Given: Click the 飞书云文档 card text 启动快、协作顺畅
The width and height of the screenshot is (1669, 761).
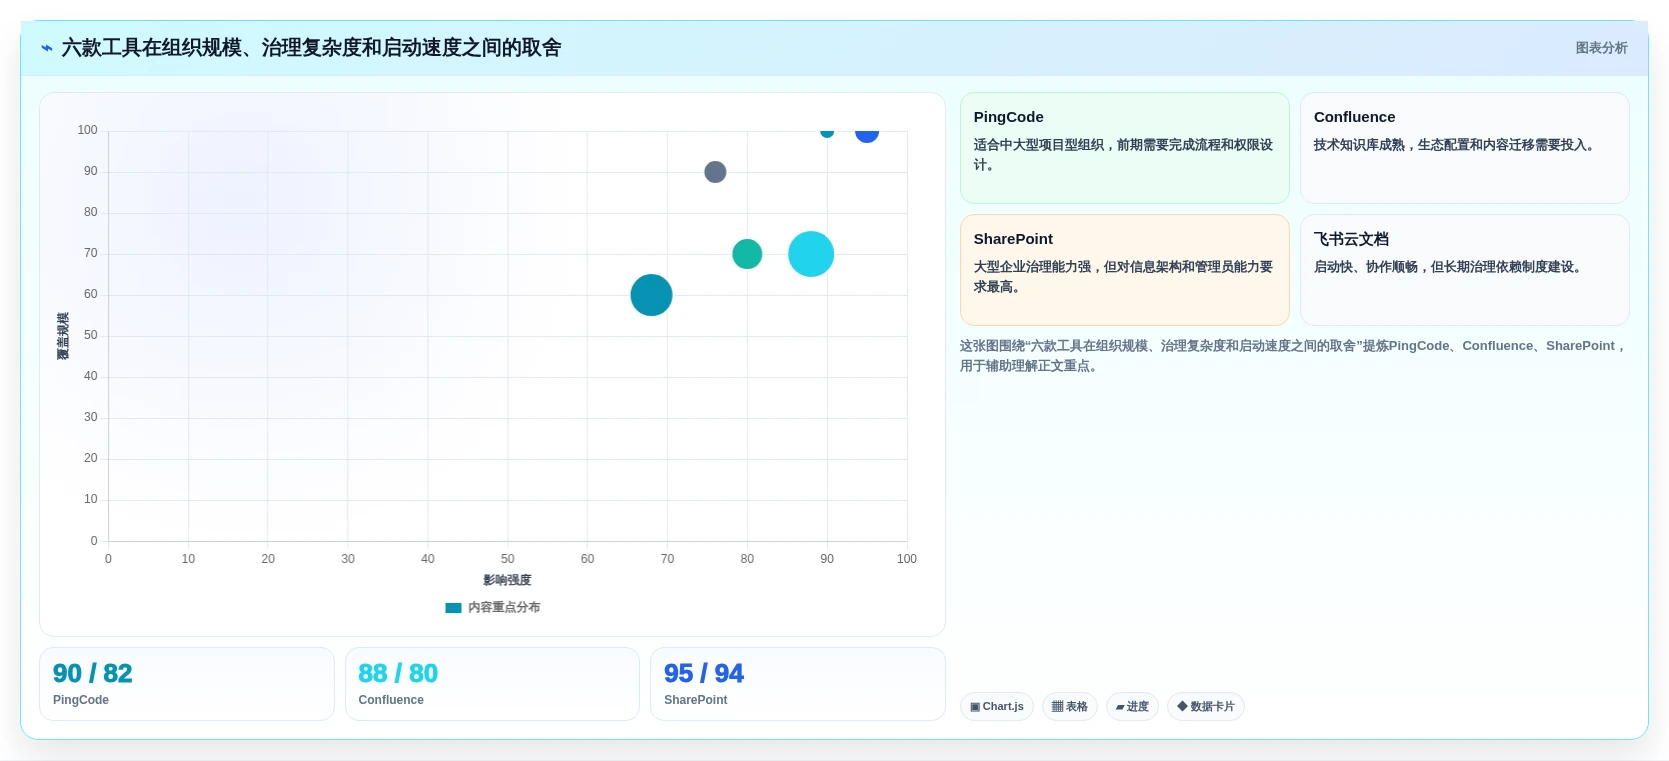Looking at the screenshot, I should [x=1450, y=267].
